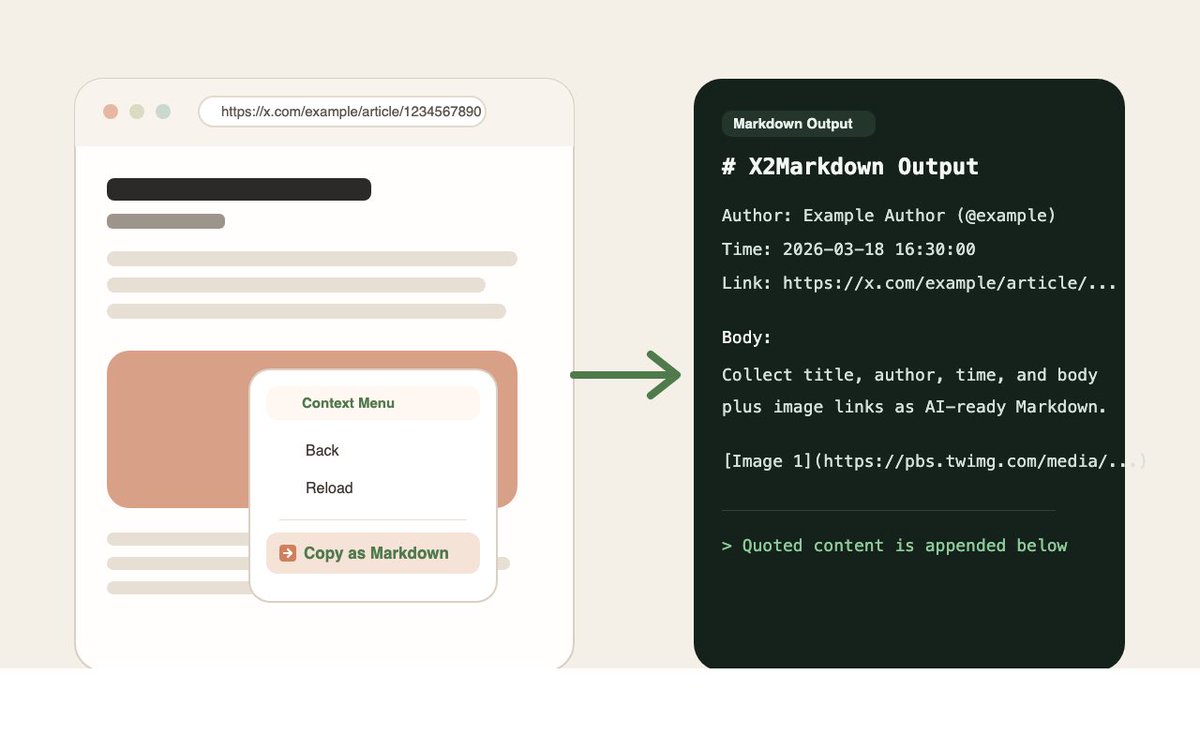Click 'plus image links as AI-ready Markdown.' line

(x=914, y=407)
